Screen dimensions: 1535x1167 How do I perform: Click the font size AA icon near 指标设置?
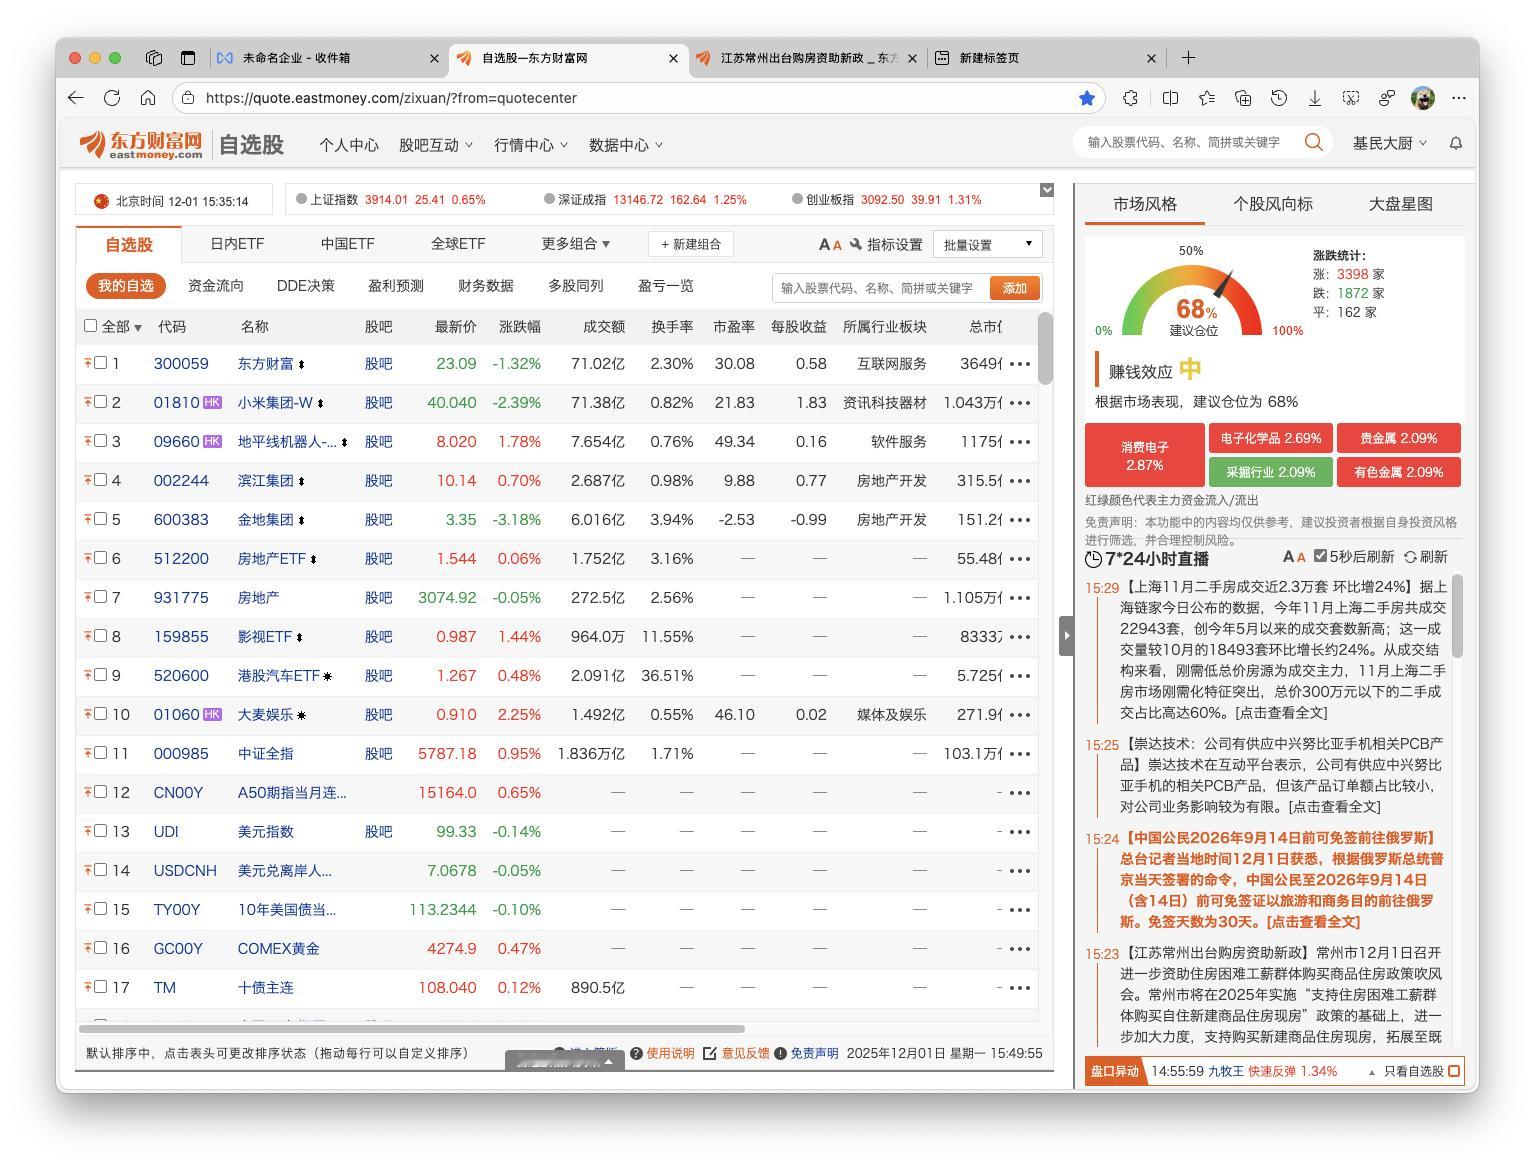tap(830, 245)
